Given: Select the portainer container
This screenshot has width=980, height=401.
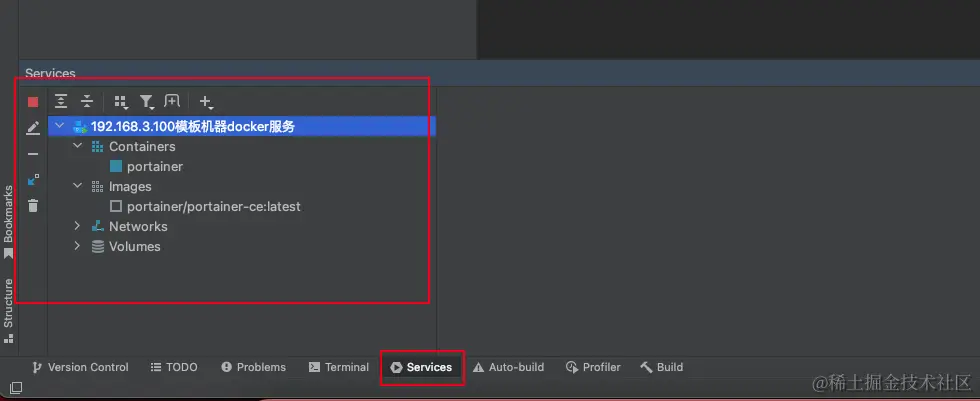Looking at the screenshot, I should click(155, 167).
